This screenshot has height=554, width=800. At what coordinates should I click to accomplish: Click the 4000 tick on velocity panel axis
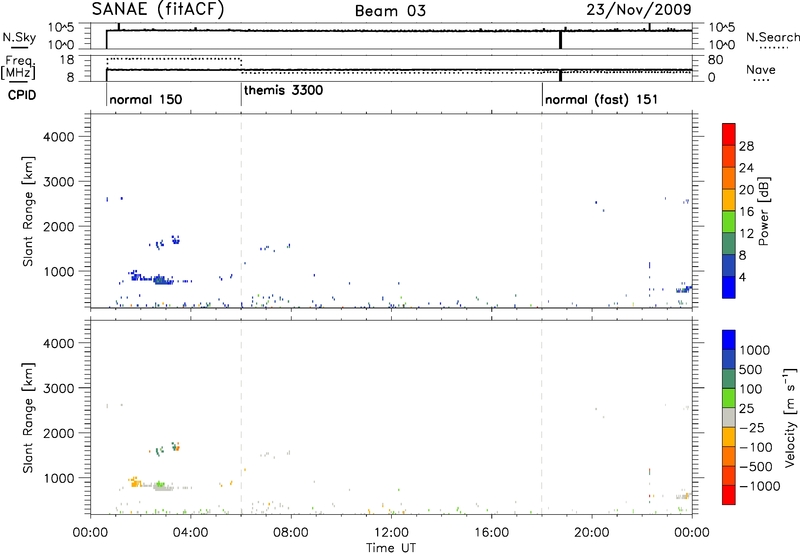coord(58,343)
